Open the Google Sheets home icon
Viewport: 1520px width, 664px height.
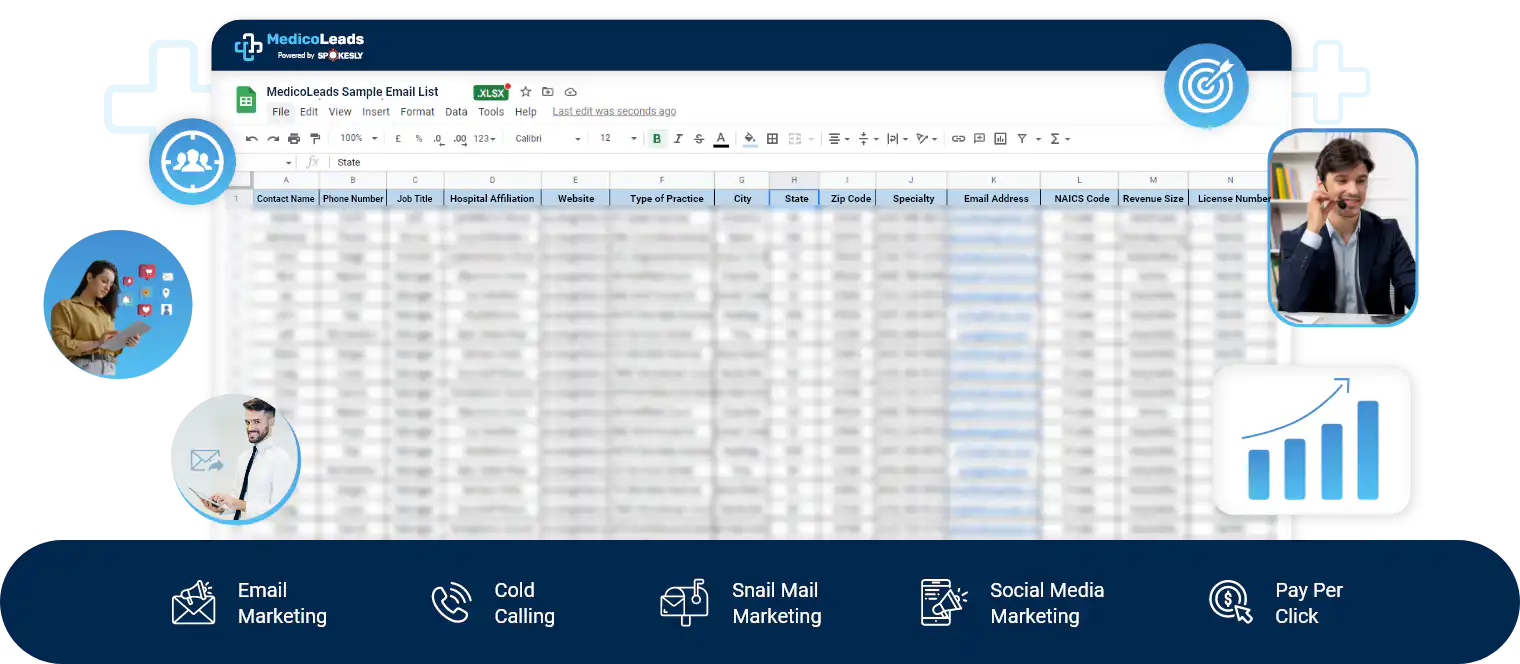click(246, 100)
